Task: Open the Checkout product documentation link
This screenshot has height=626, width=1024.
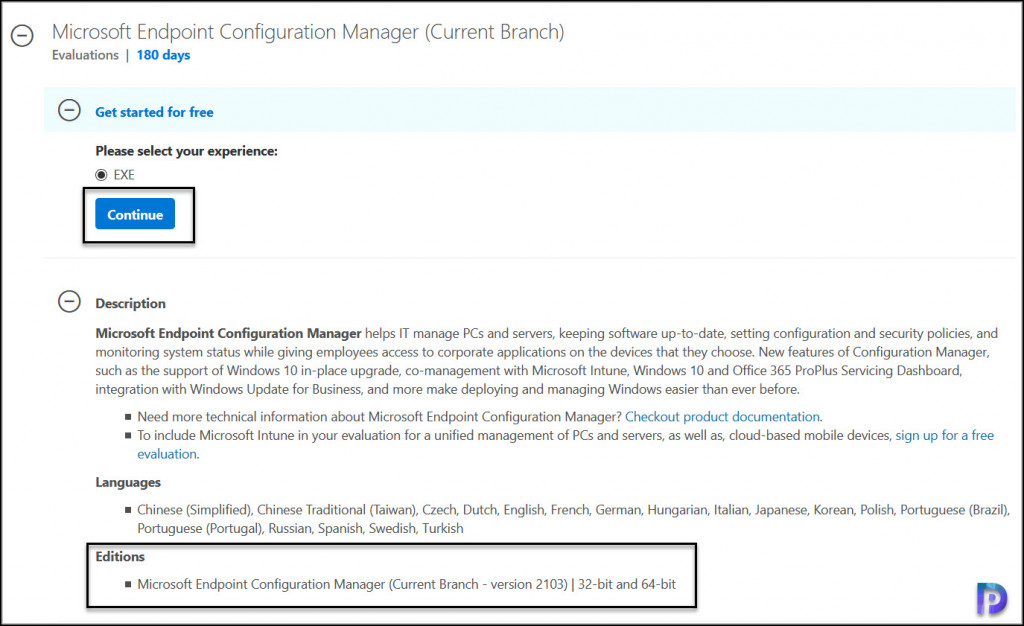Action: [722, 416]
